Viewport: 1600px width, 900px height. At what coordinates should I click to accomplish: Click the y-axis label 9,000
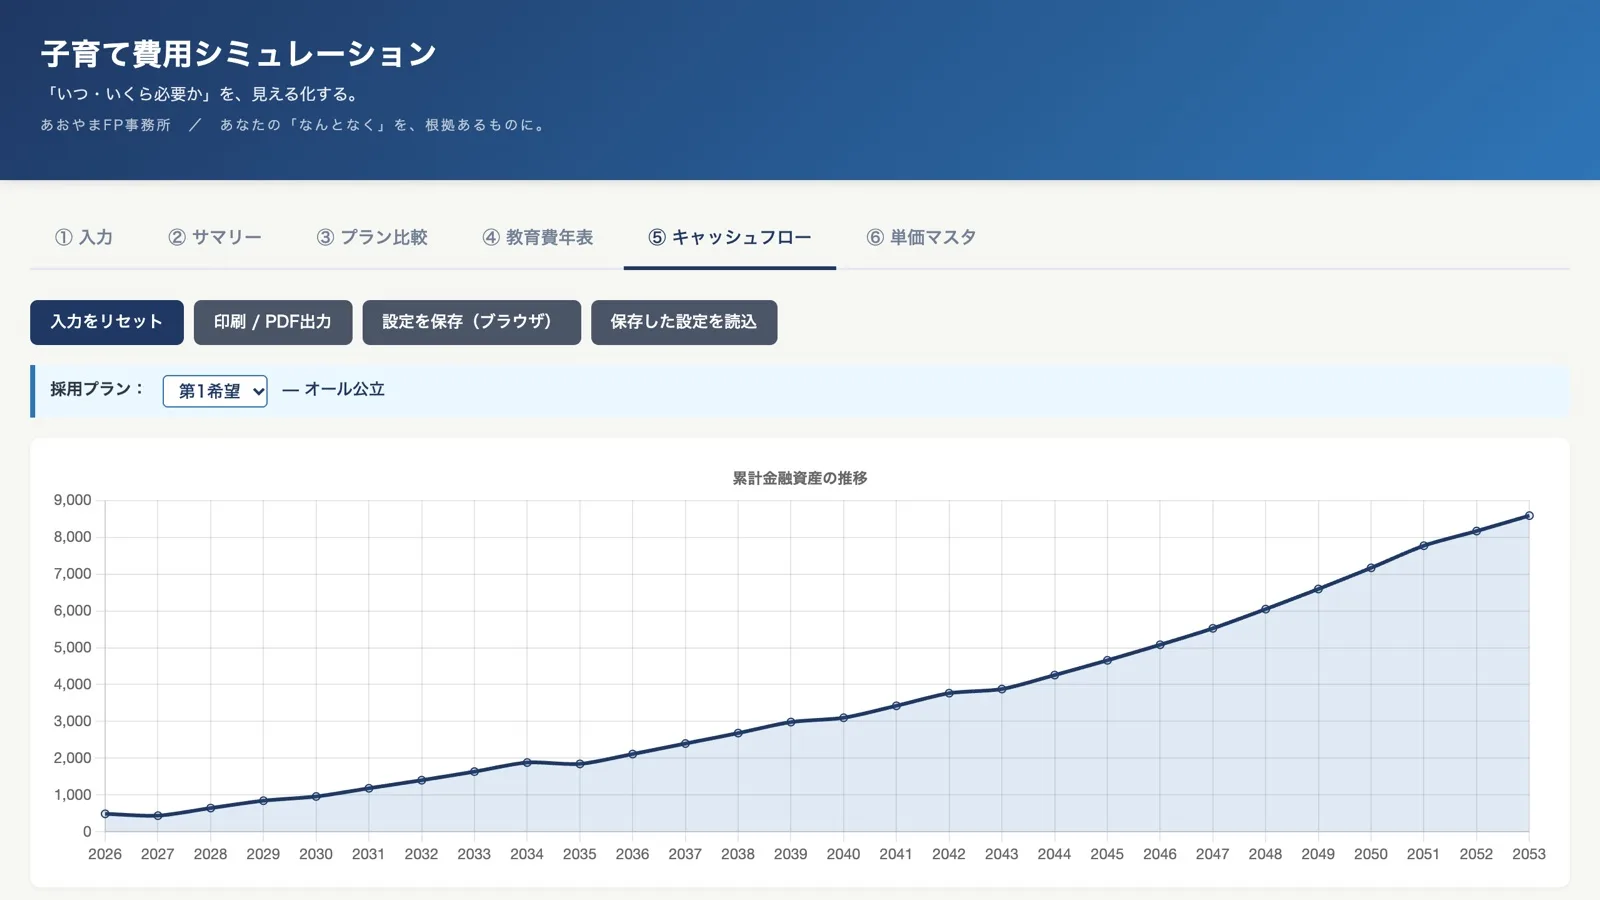pos(72,500)
